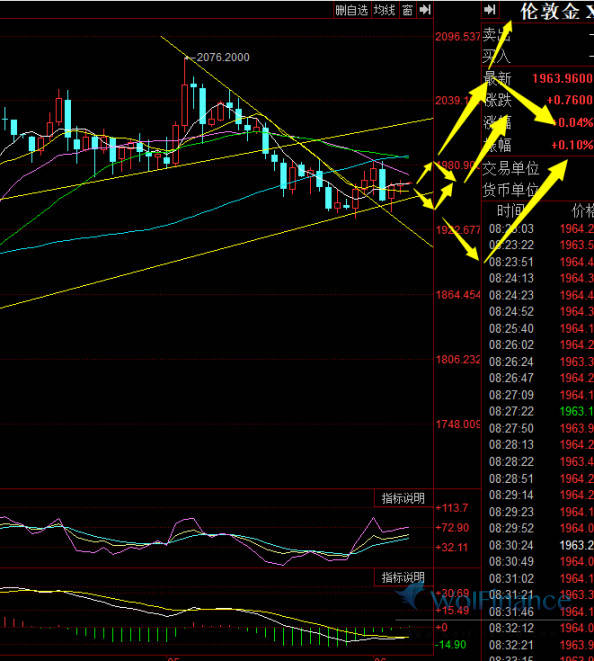Screen dimensions: 594x661
Task: Click the 2076.2000 high price label
Action: (x=223, y=57)
